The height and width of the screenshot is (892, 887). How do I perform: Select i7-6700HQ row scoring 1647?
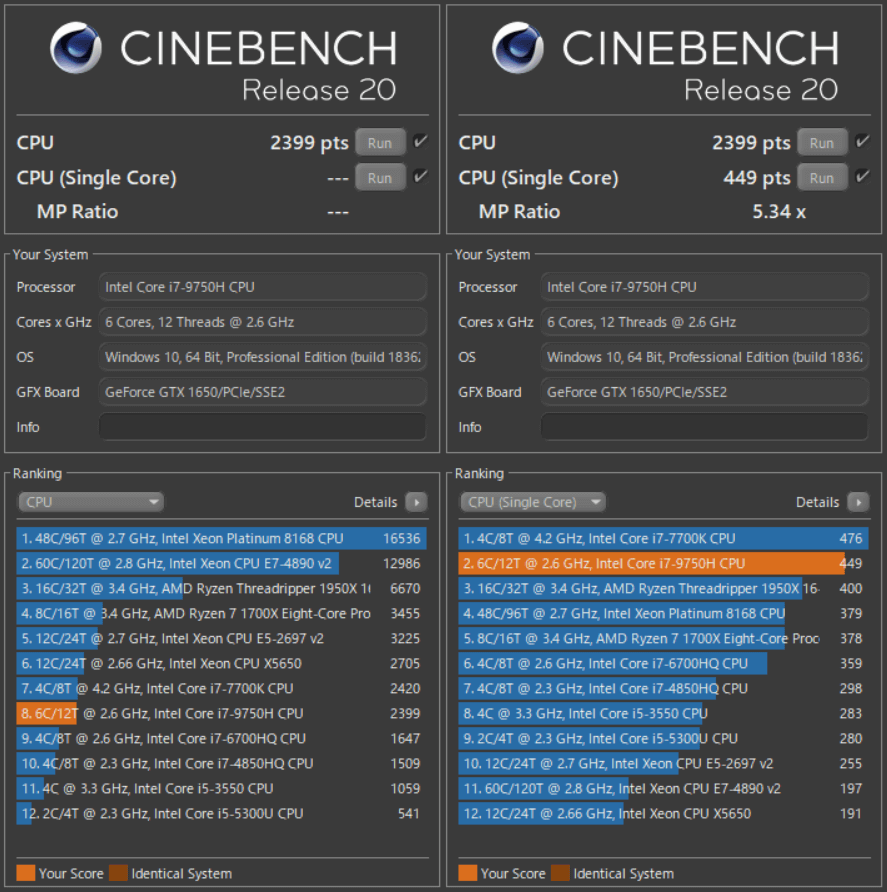click(221, 739)
